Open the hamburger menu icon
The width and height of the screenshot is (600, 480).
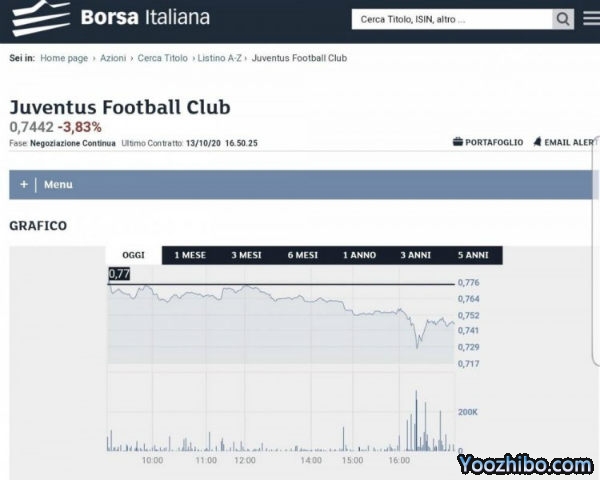(x=591, y=18)
